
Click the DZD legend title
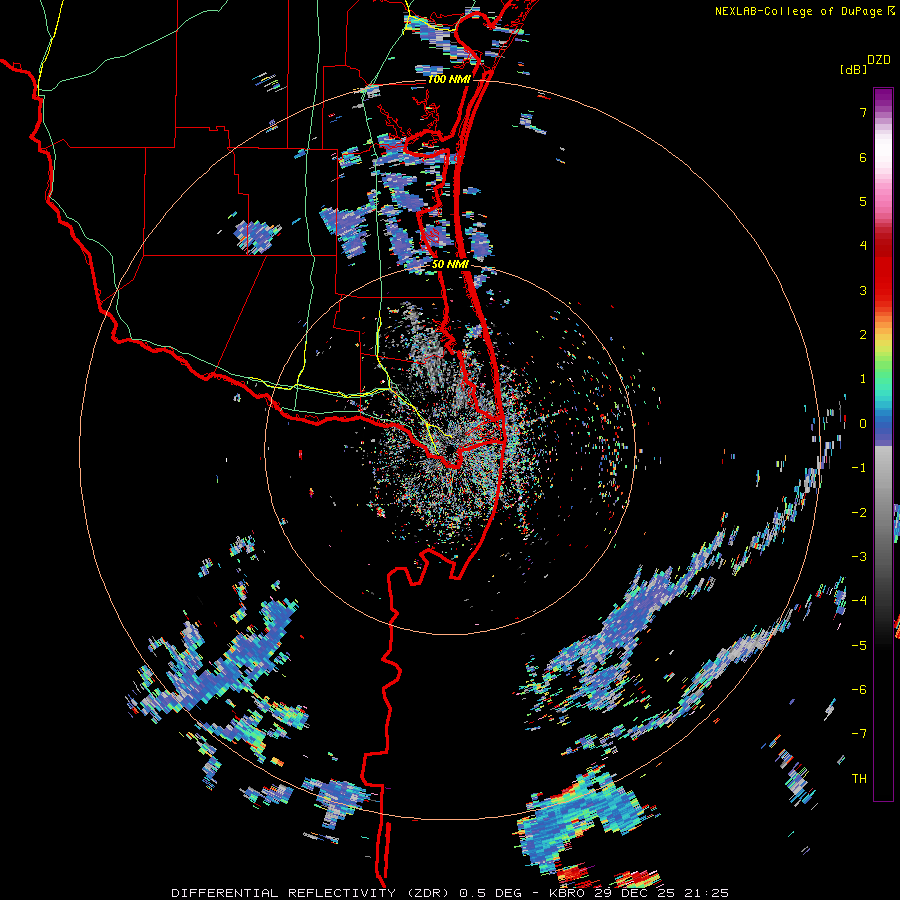tap(879, 60)
